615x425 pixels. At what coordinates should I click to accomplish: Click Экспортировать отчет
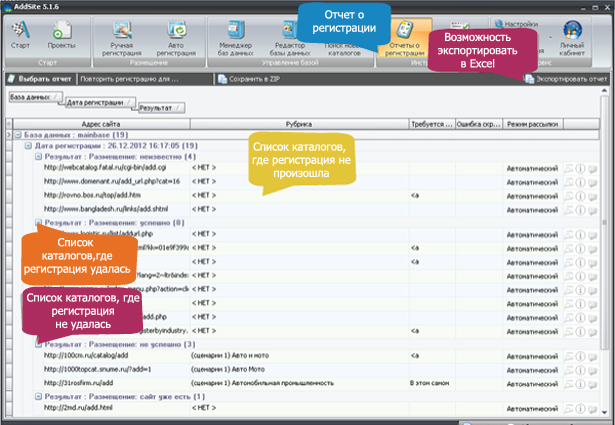pos(566,79)
